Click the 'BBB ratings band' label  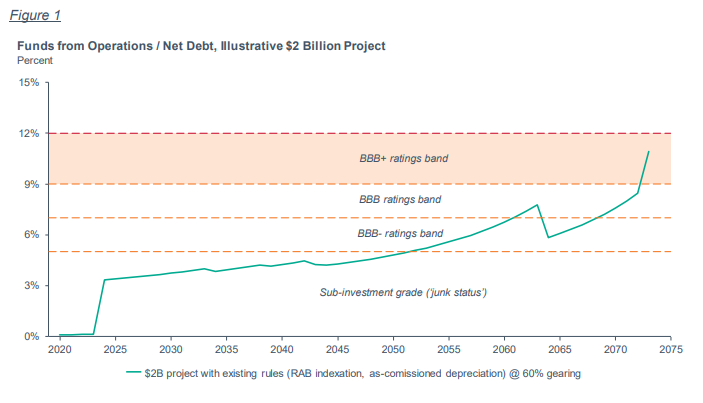[x=400, y=200]
